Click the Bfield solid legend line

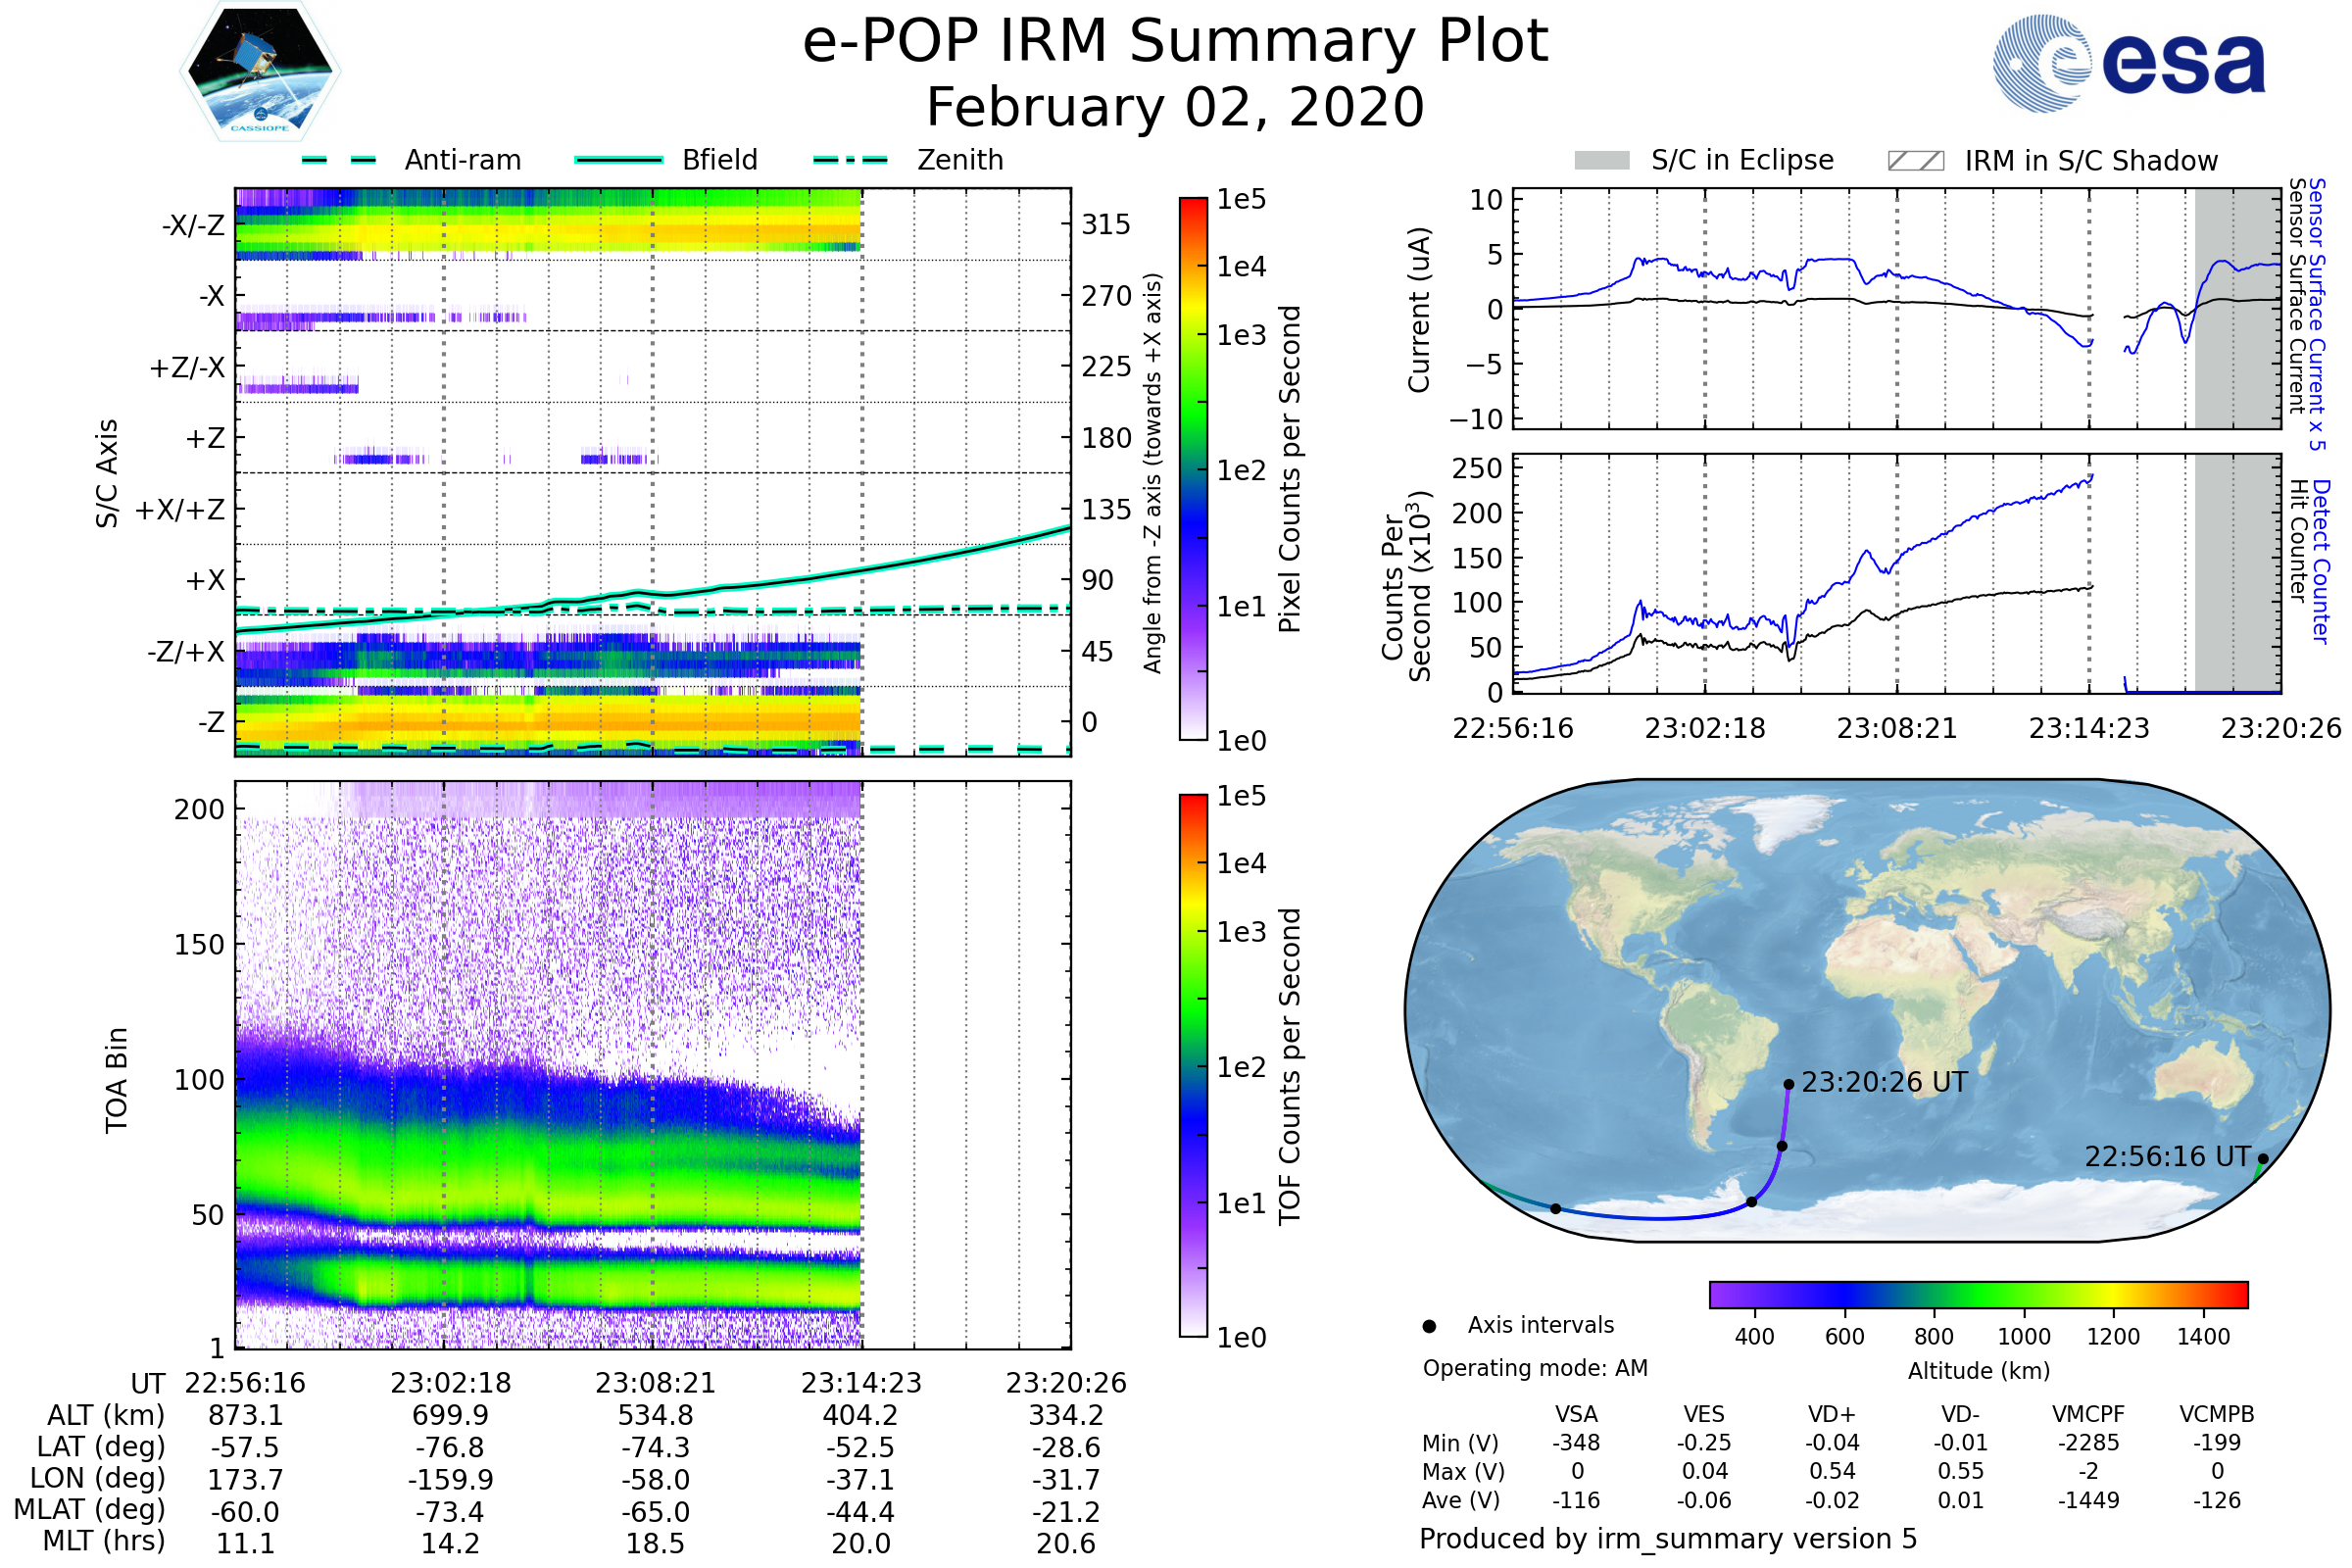pos(618,160)
